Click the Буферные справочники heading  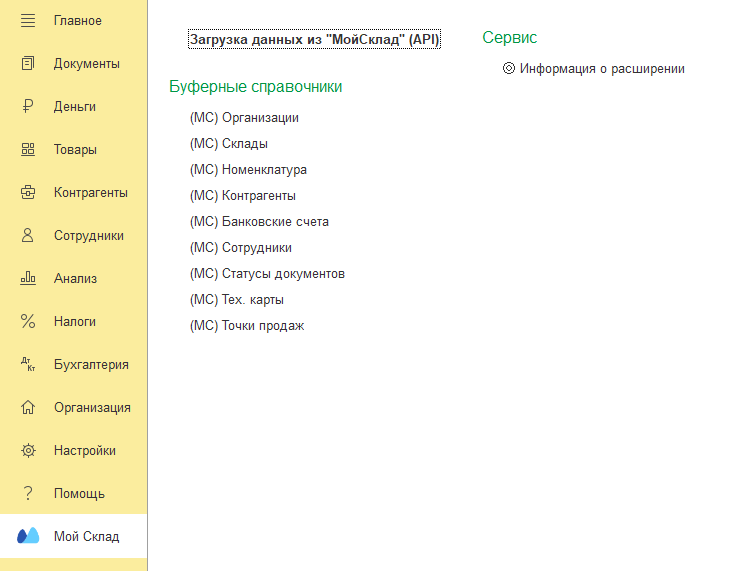click(x=256, y=87)
